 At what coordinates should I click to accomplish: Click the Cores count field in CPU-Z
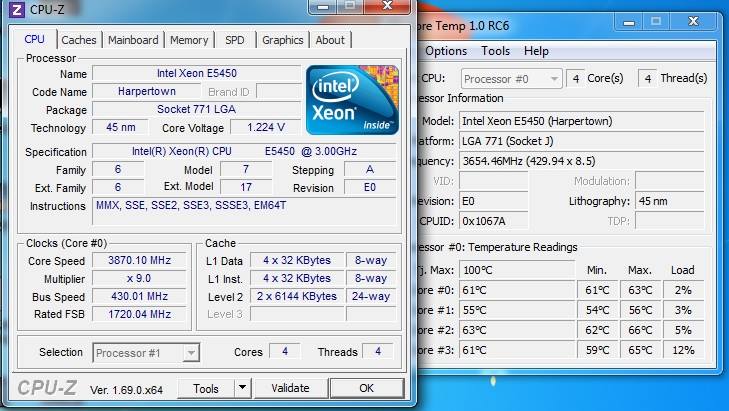pos(285,351)
